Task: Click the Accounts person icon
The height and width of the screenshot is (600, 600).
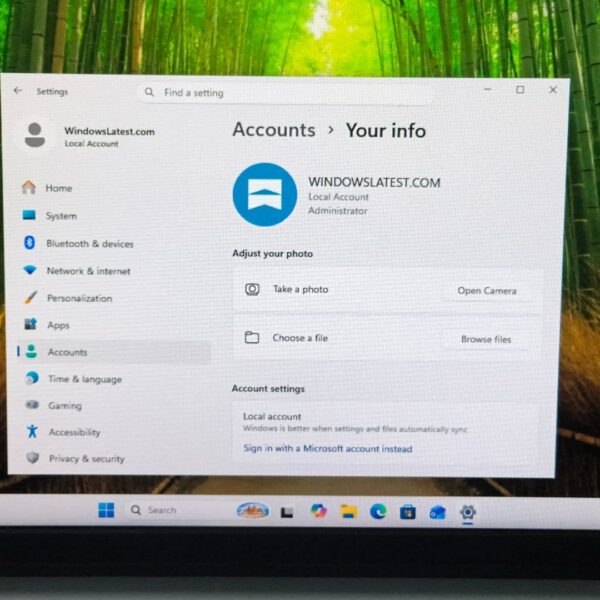Action: tap(31, 351)
